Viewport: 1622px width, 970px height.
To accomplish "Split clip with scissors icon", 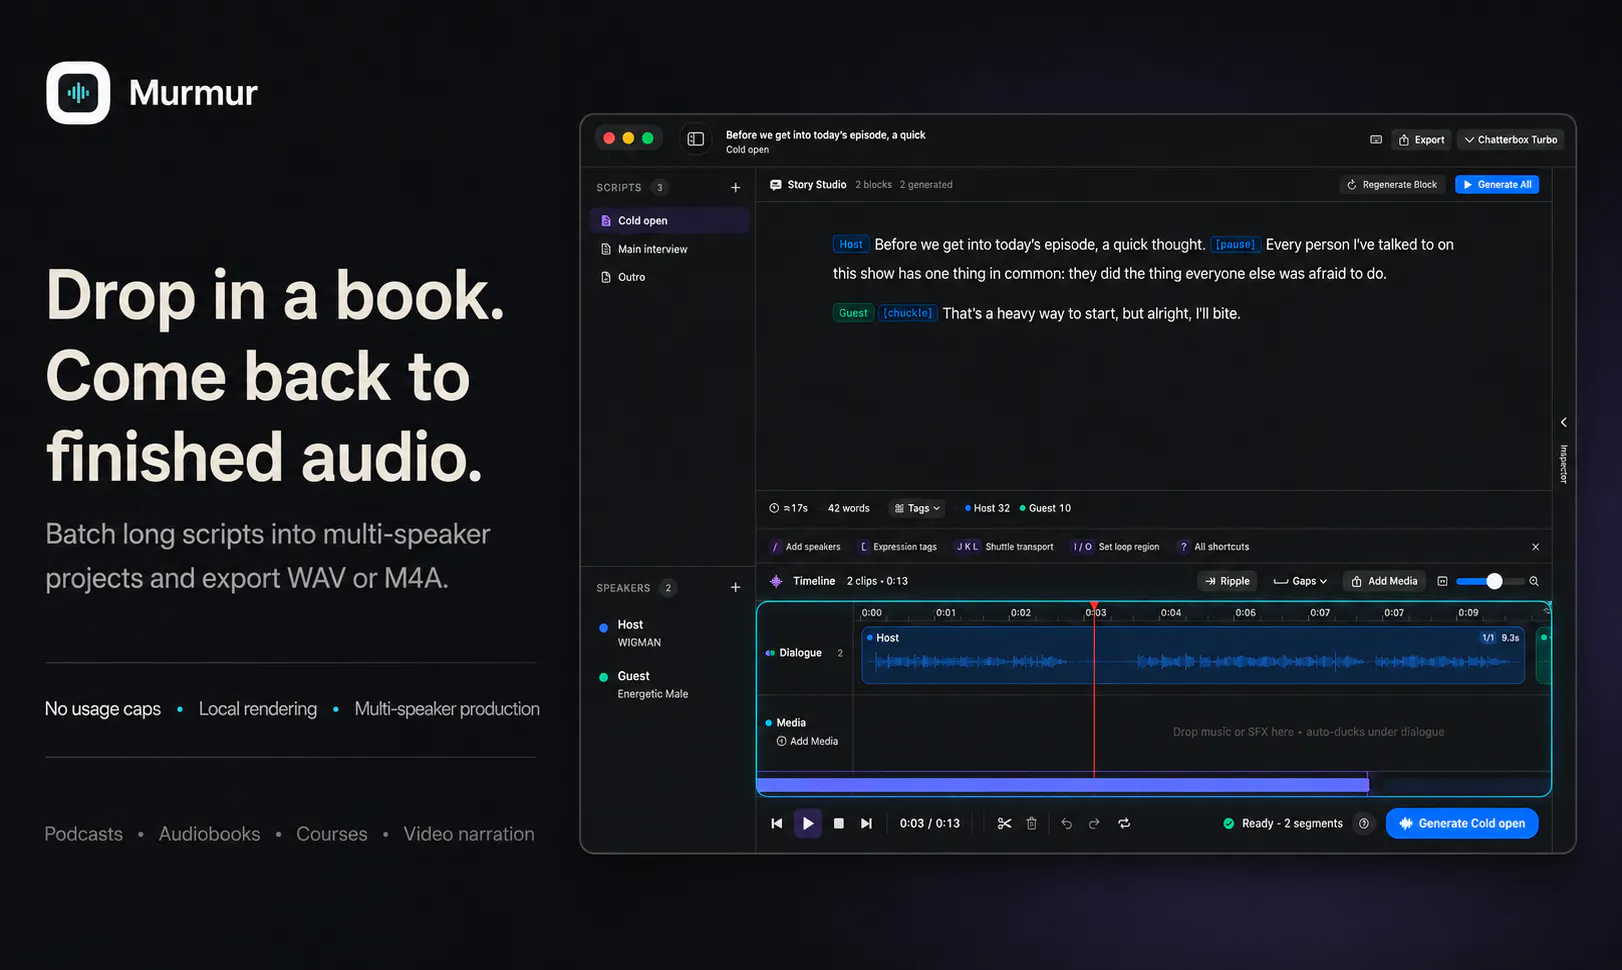I will tap(1004, 824).
